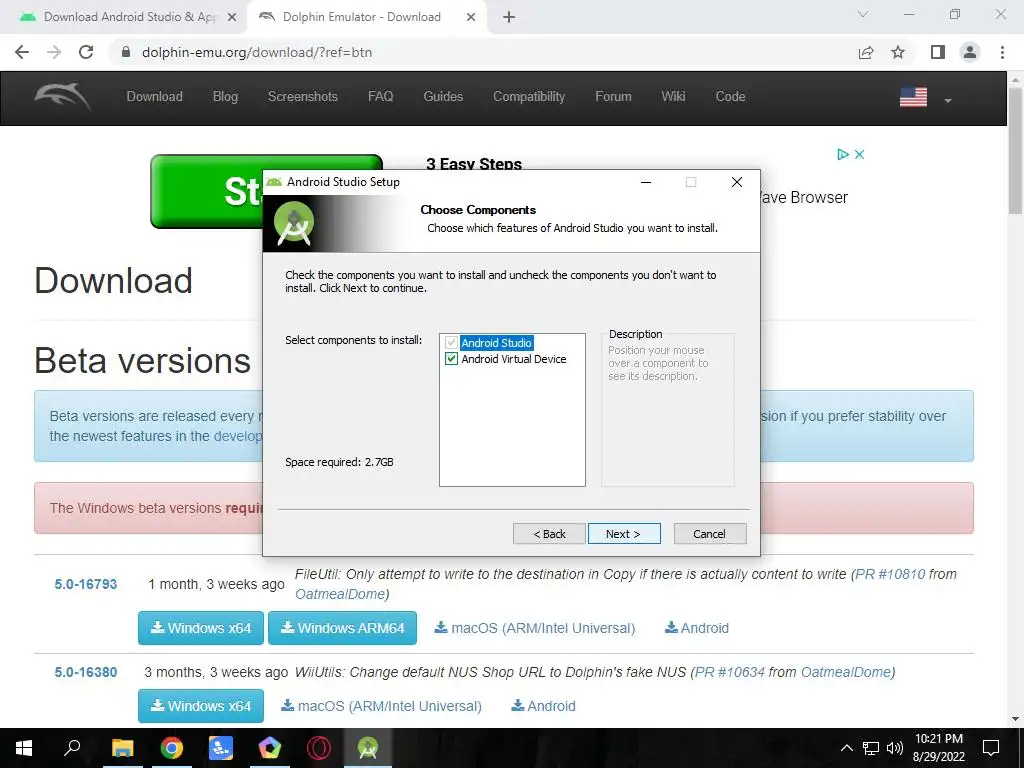
Task: Show hidden system tray icons
Action: click(x=846, y=748)
